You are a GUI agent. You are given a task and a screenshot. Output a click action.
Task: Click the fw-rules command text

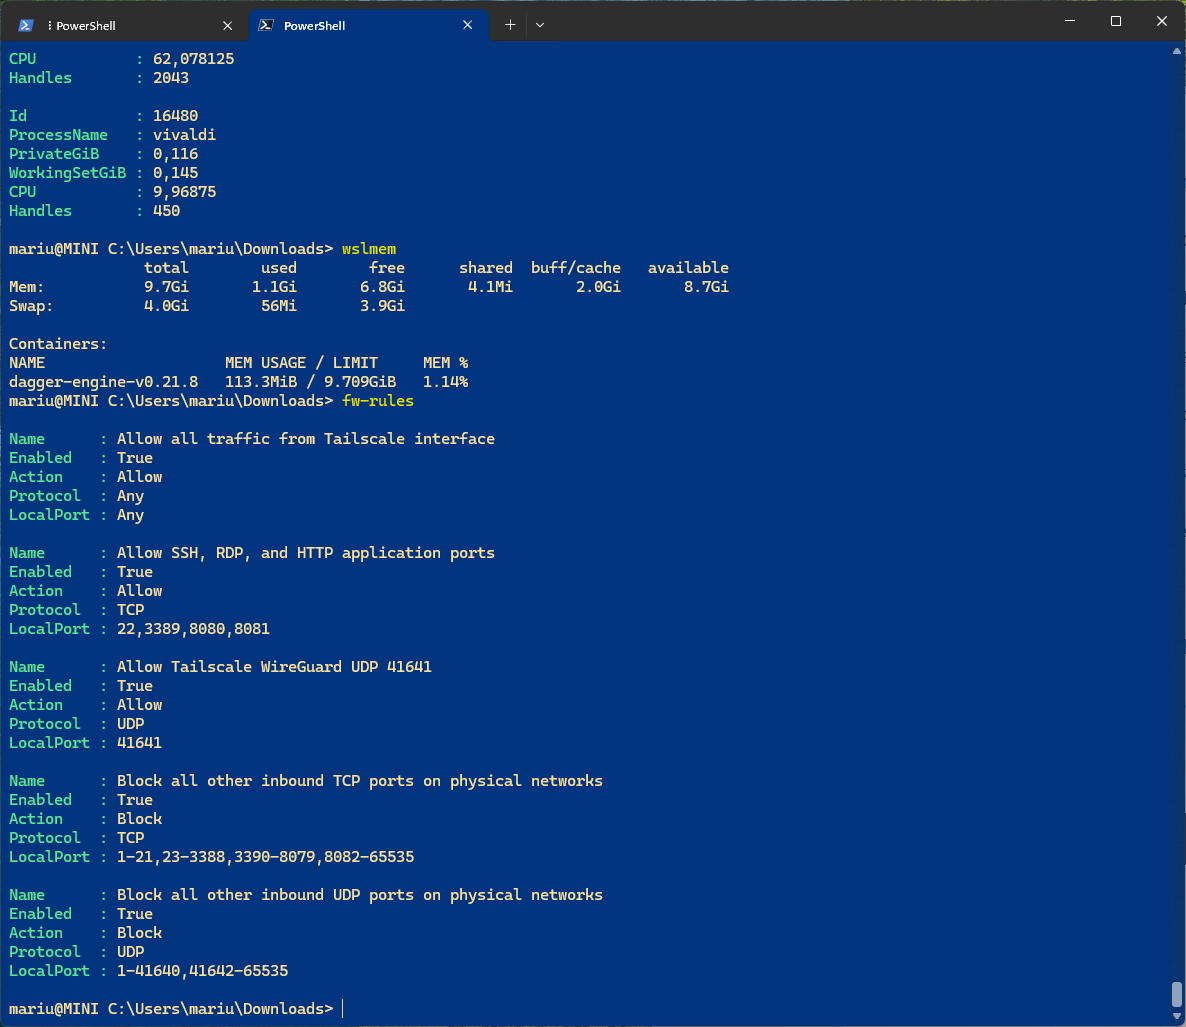tap(378, 401)
